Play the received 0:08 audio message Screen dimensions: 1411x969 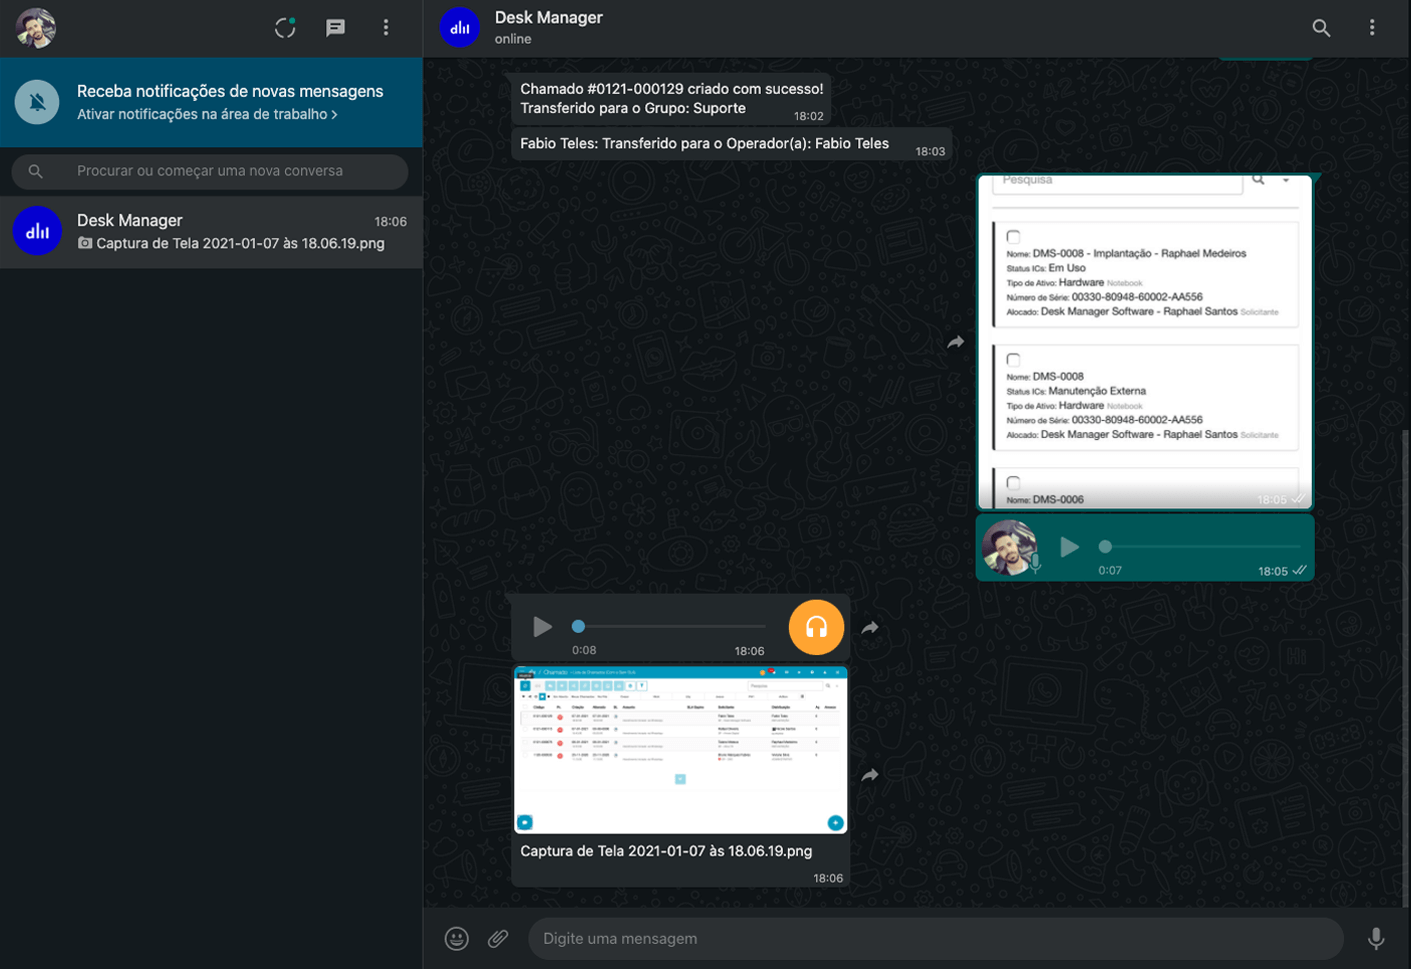click(542, 627)
